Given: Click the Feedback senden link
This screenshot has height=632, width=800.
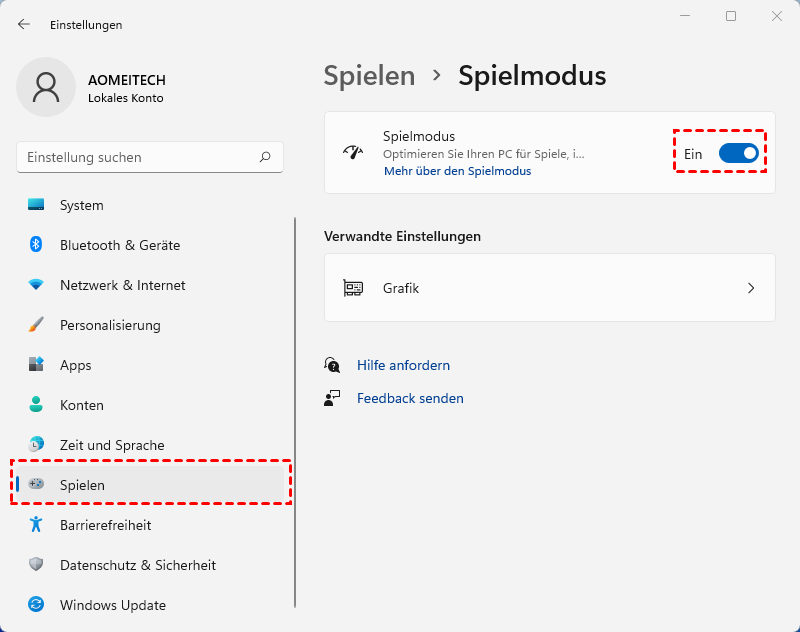Looking at the screenshot, I should point(410,398).
